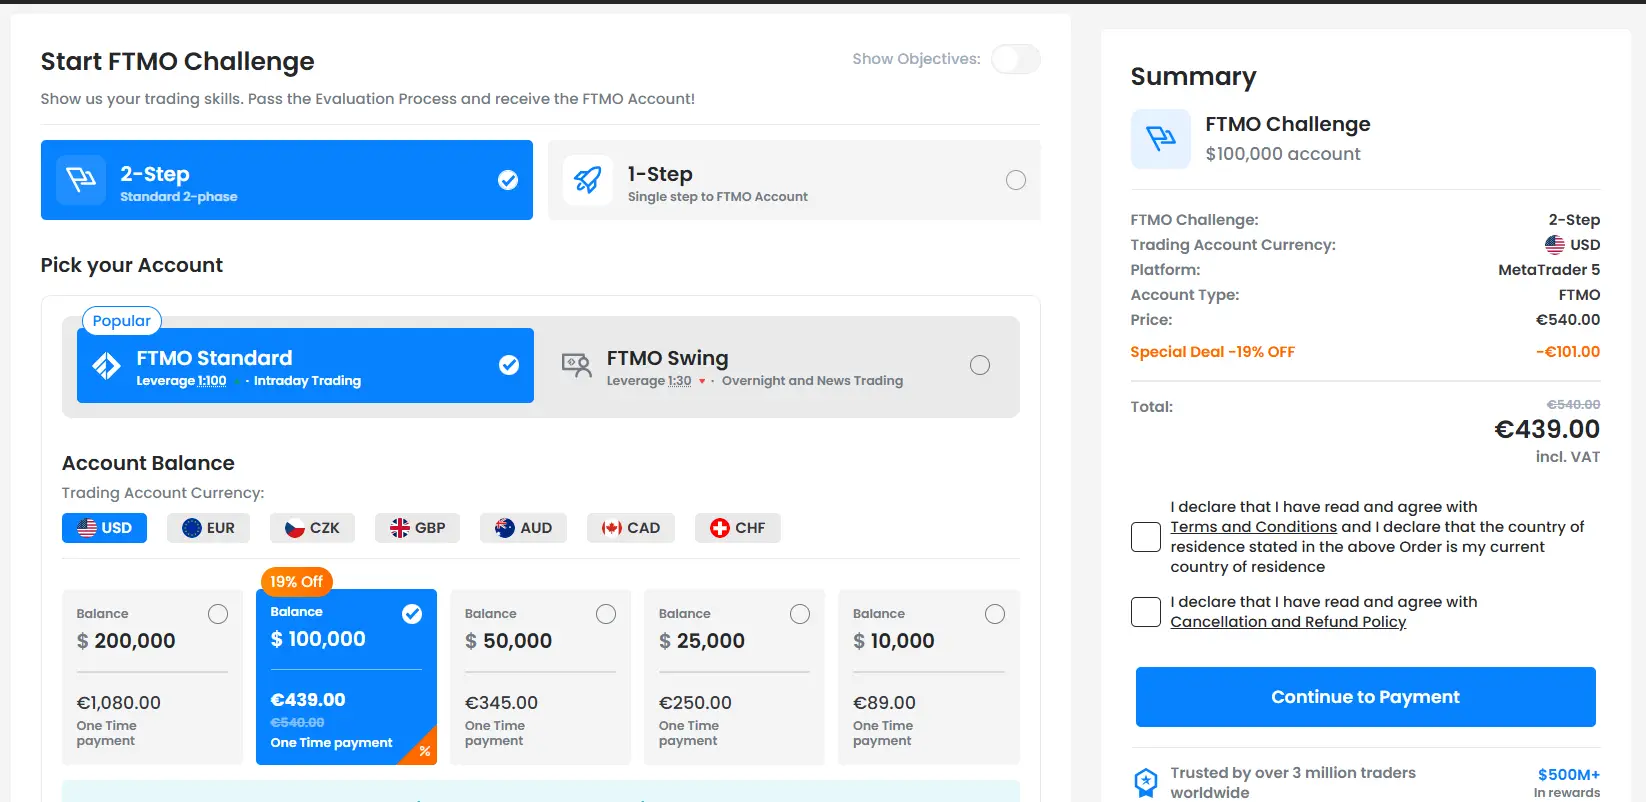Screen dimensions: 1646x802
Task: Select the 2-Step challenge option
Action: [287, 180]
